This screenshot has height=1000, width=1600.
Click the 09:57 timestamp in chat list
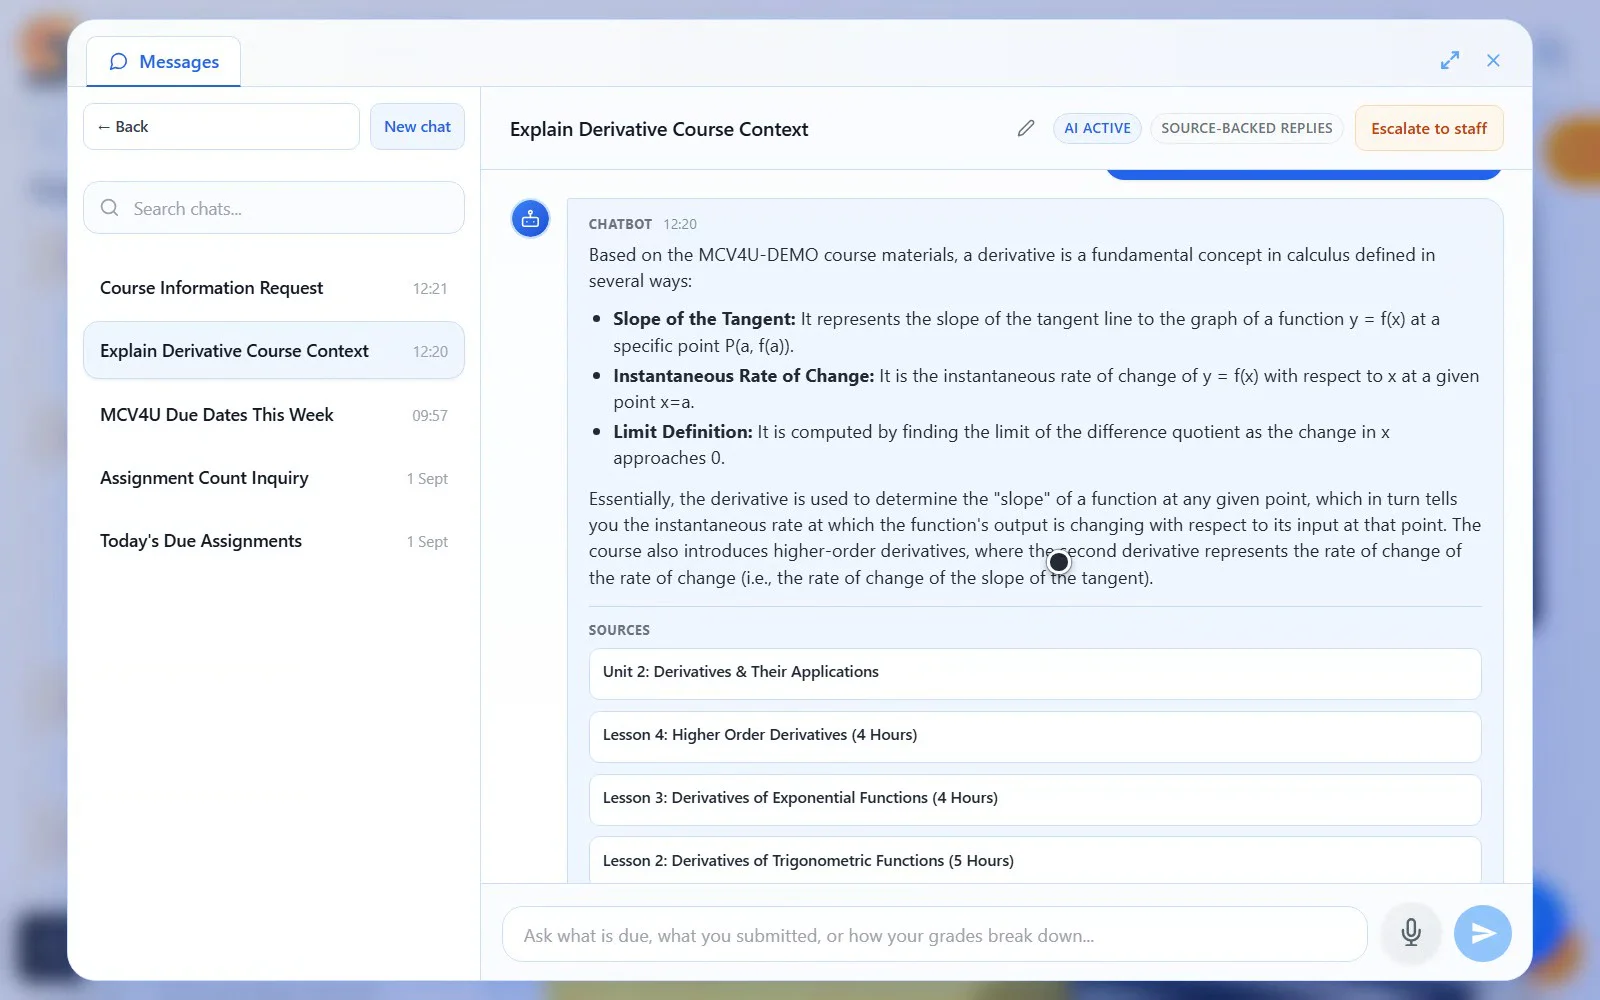[430, 415]
